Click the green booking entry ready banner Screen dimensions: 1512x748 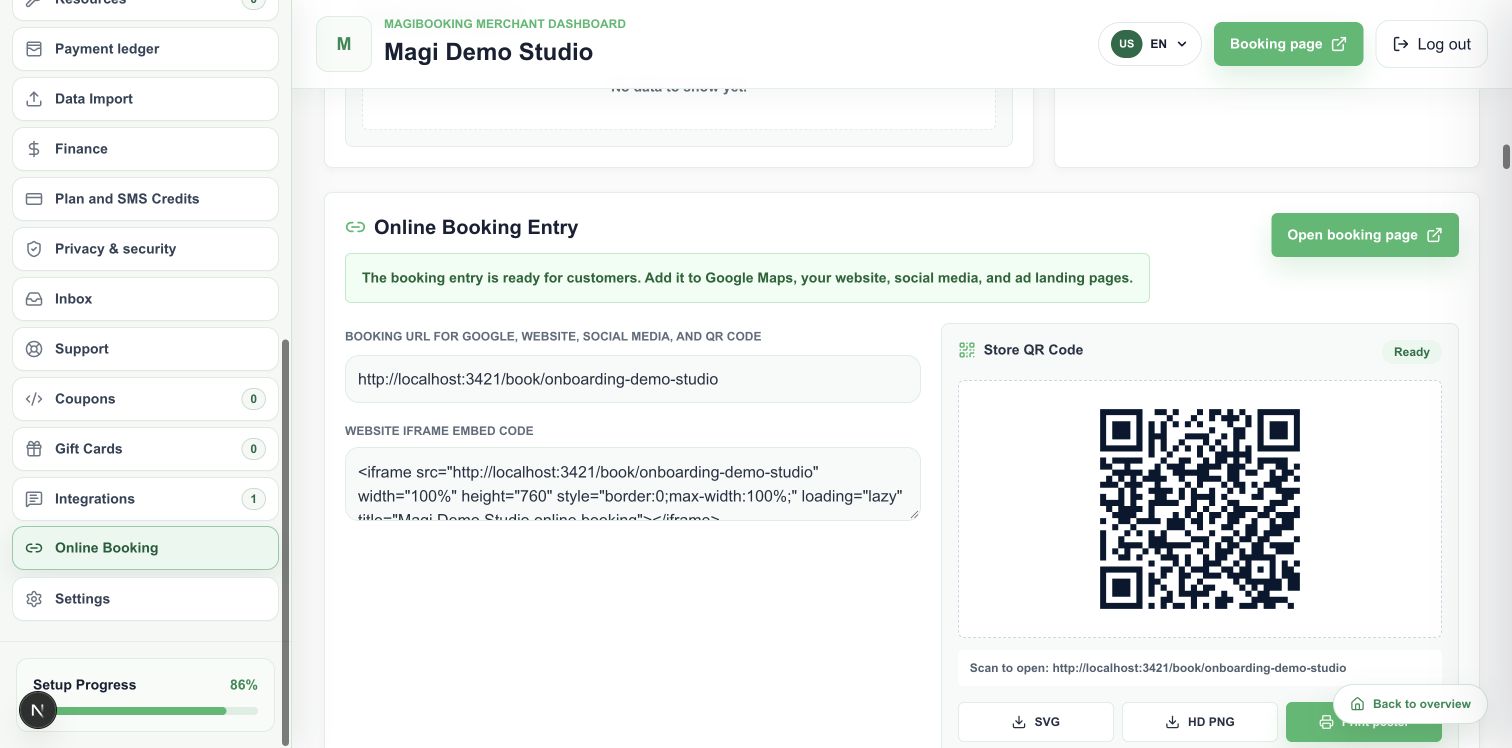[x=747, y=278]
